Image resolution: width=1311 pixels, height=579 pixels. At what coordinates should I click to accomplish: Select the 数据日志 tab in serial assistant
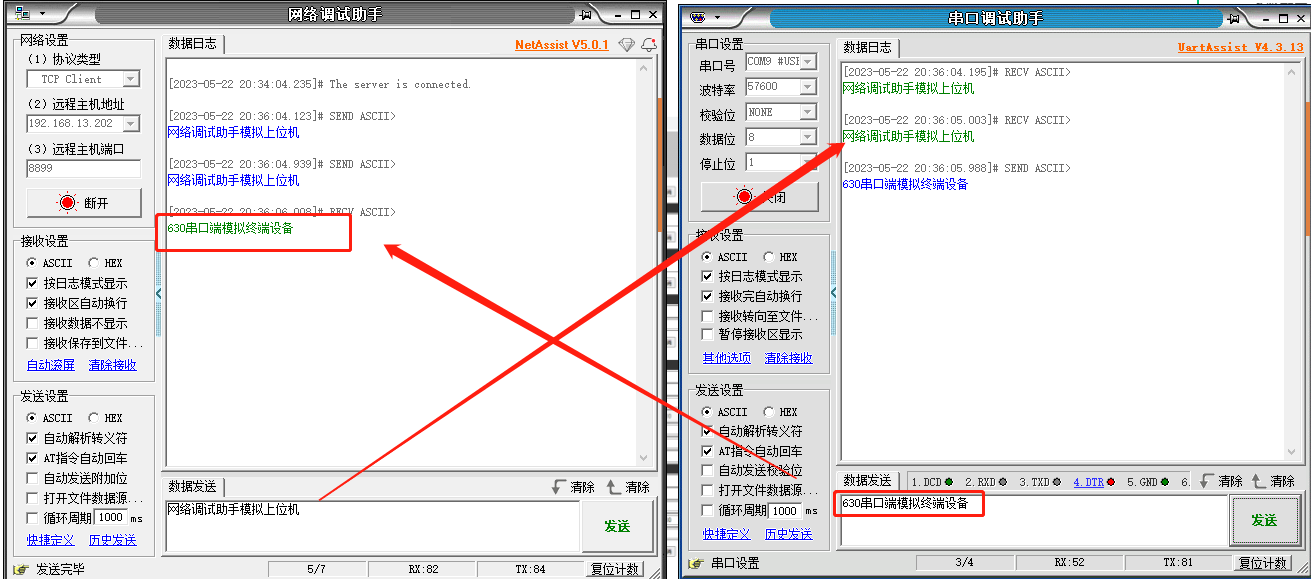[867, 47]
